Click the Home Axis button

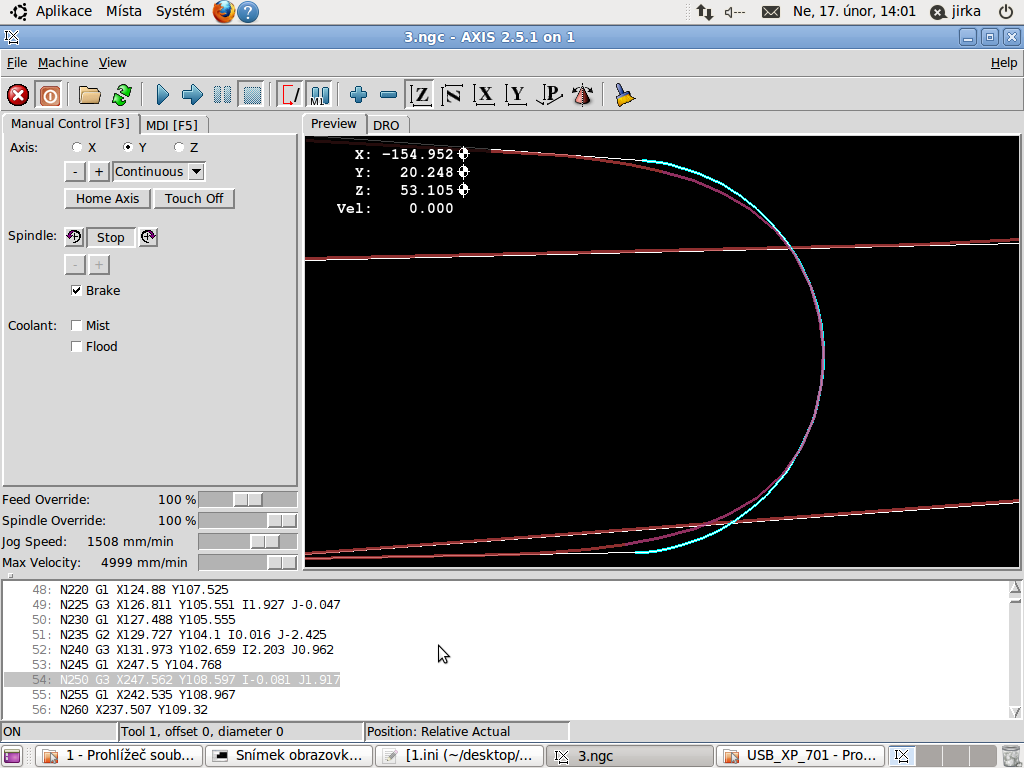tap(107, 198)
